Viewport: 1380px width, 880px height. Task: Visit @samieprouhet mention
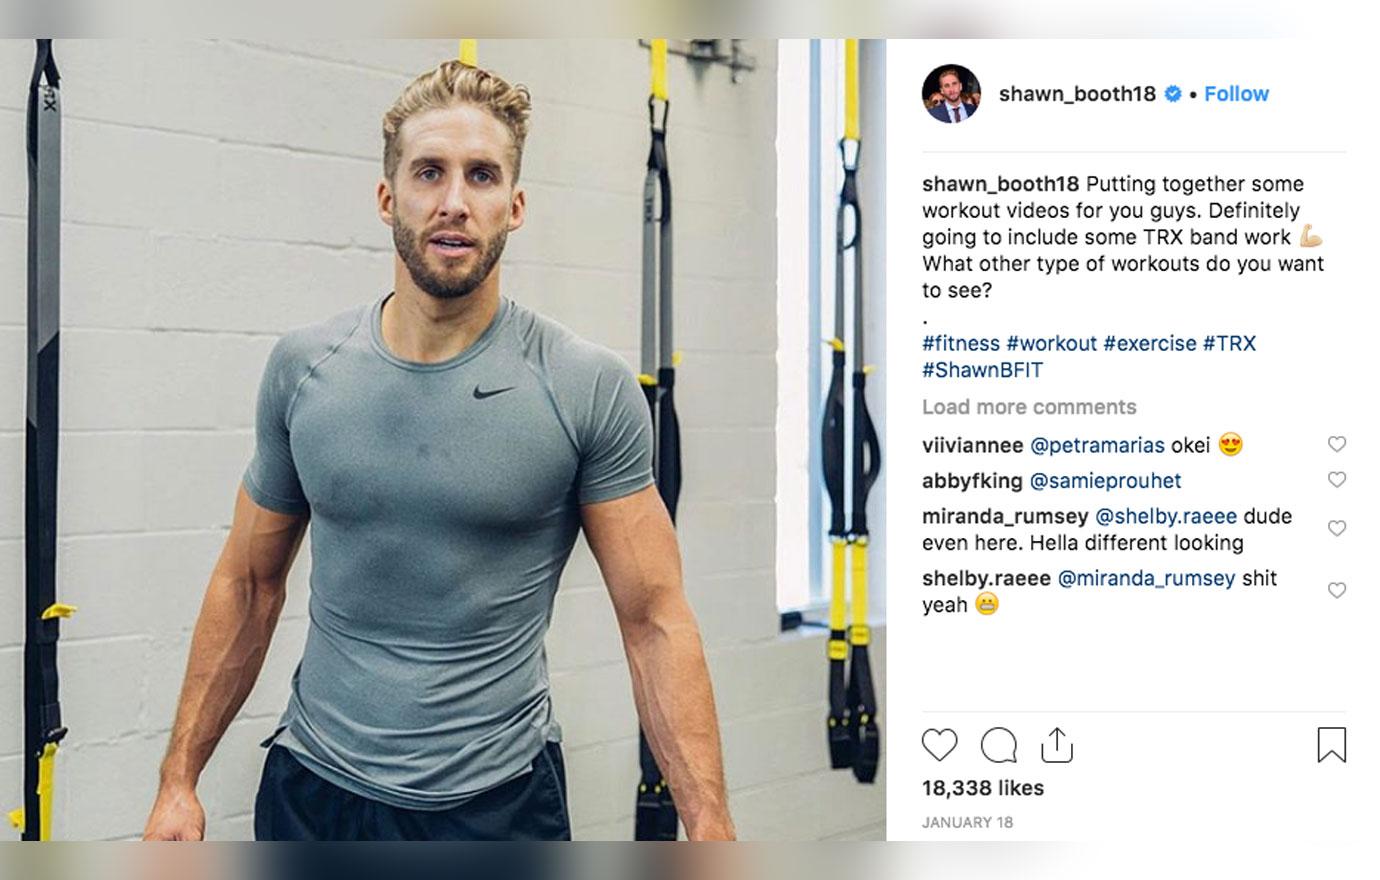click(x=1105, y=481)
